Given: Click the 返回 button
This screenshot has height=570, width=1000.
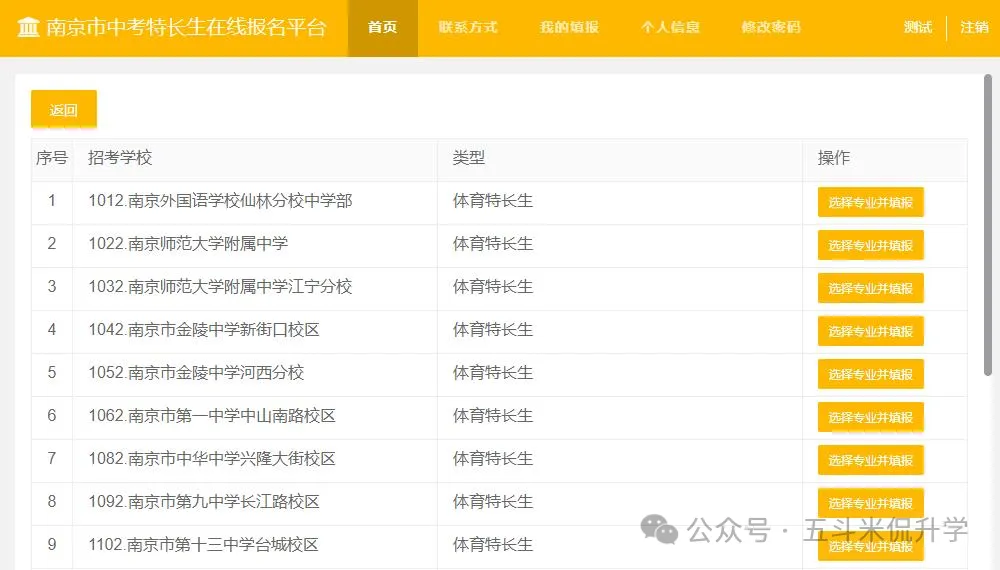Looking at the screenshot, I should pos(64,110).
